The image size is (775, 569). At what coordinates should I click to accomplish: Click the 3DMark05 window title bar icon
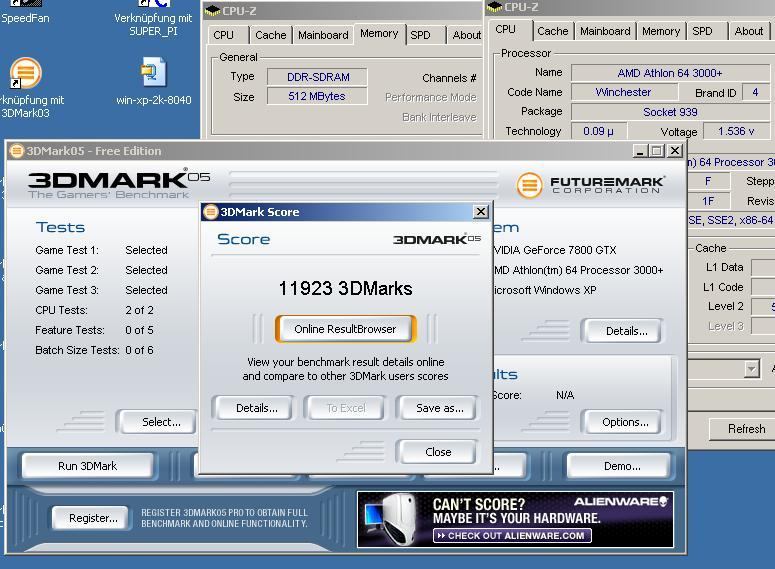[x=16, y=151]
